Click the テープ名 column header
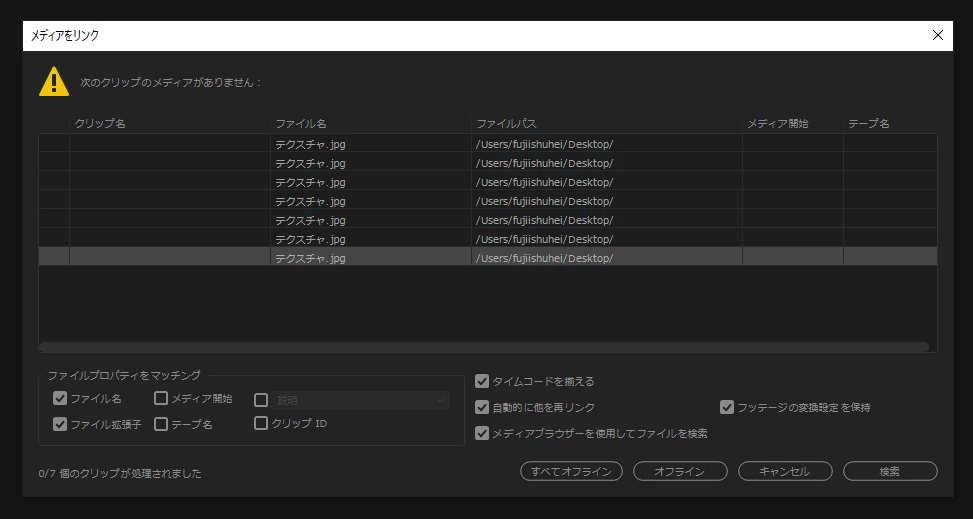 pyautogui.click(x=890, y=124)
